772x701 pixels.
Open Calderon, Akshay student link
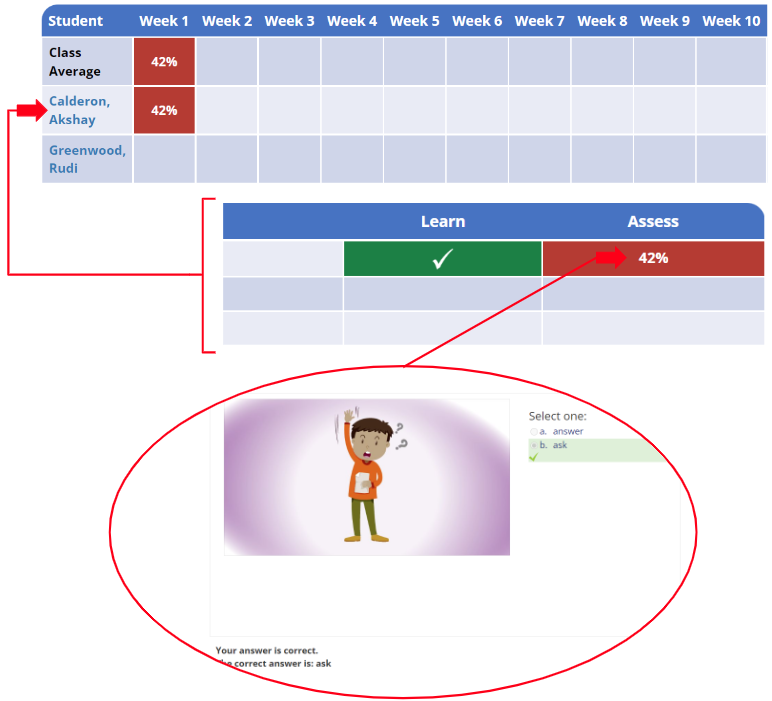(79, 110)
